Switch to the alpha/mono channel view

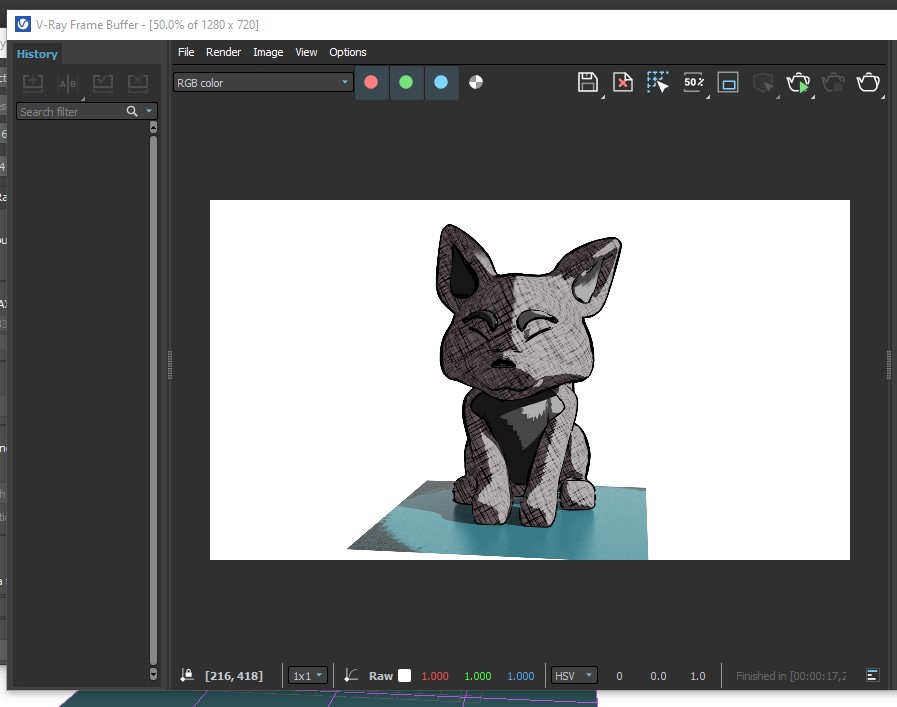pos(476,83)
